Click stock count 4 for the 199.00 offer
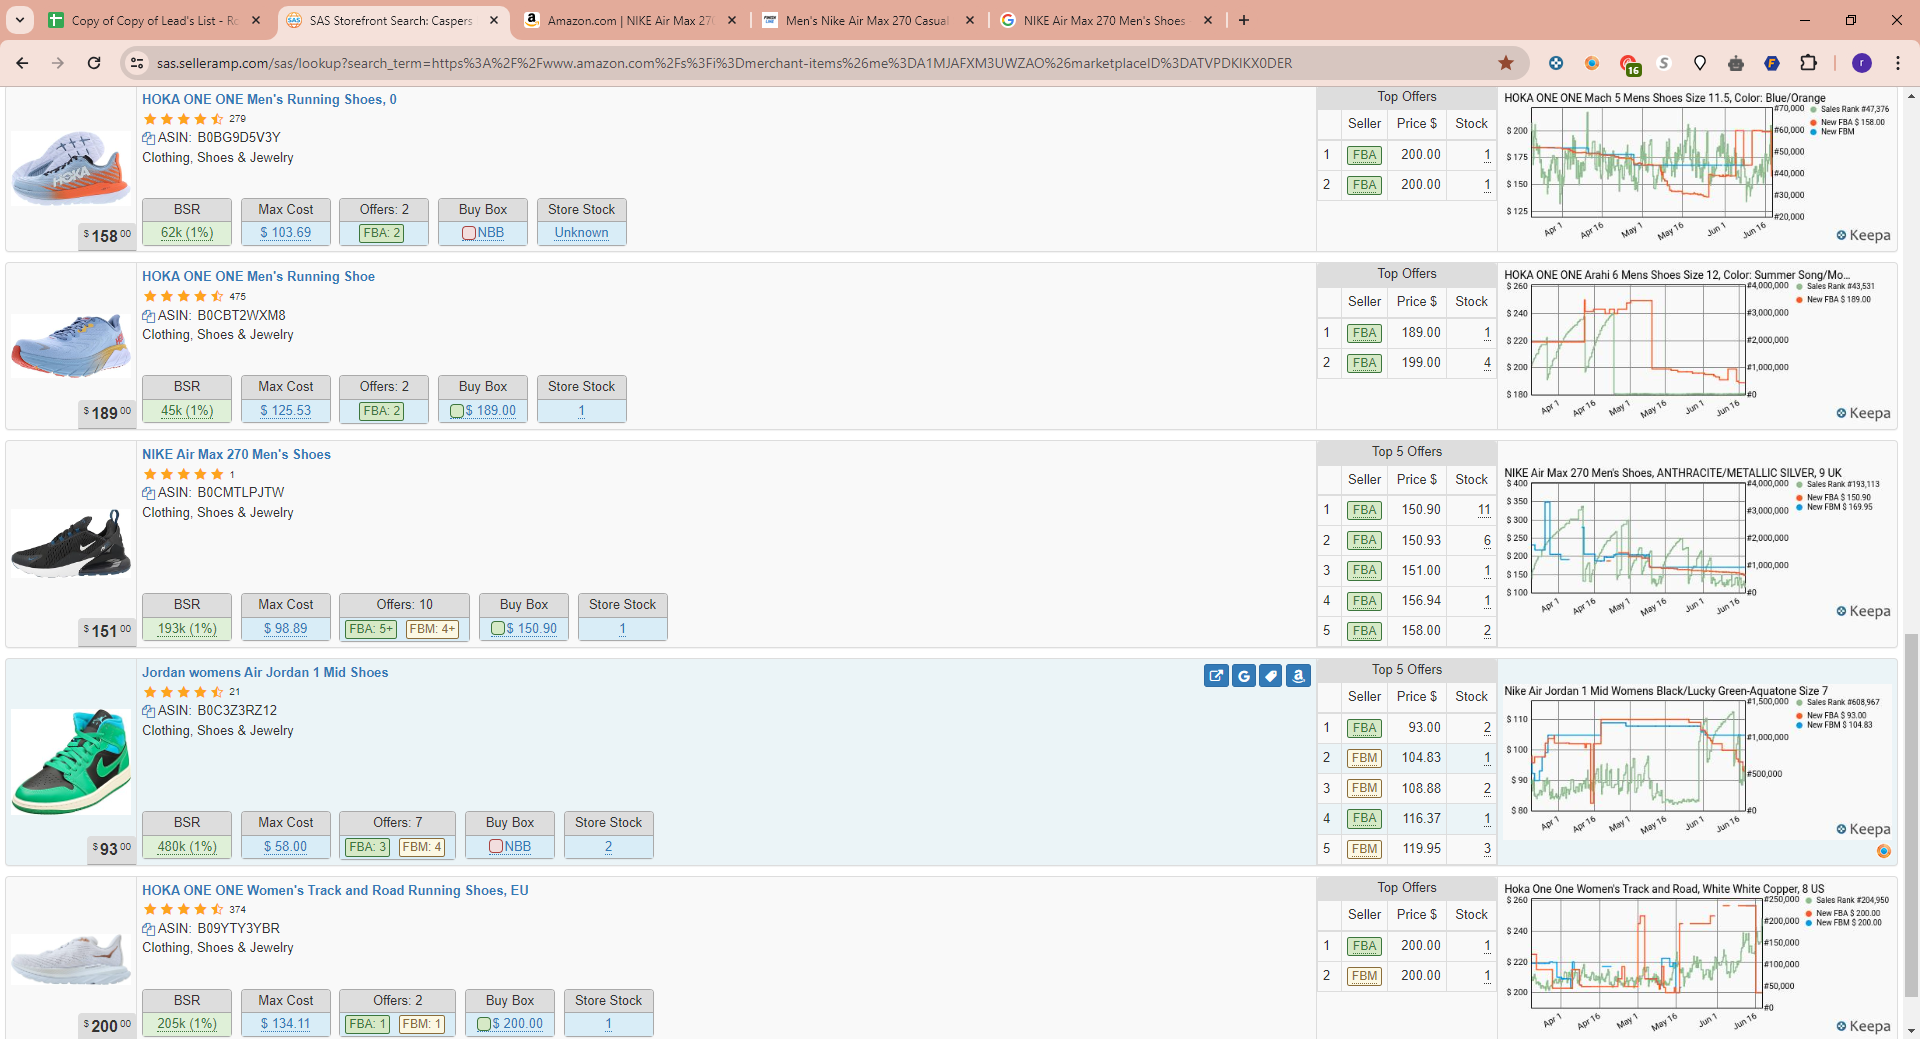The height and width of the screenshot is (1039, 1920). pyautogui.click(x=1487, y=363)
